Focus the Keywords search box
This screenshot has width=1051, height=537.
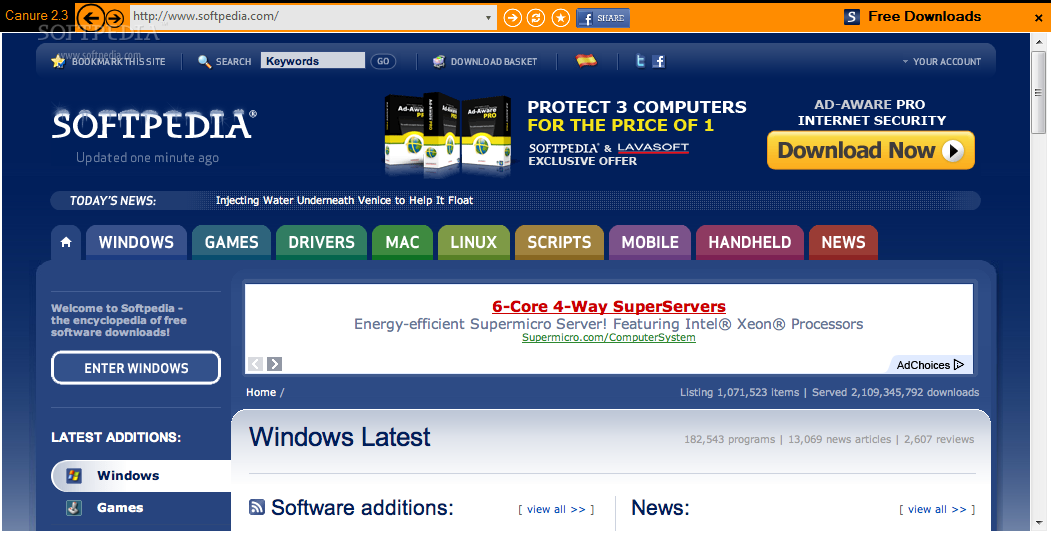click(x=312, y=61)
